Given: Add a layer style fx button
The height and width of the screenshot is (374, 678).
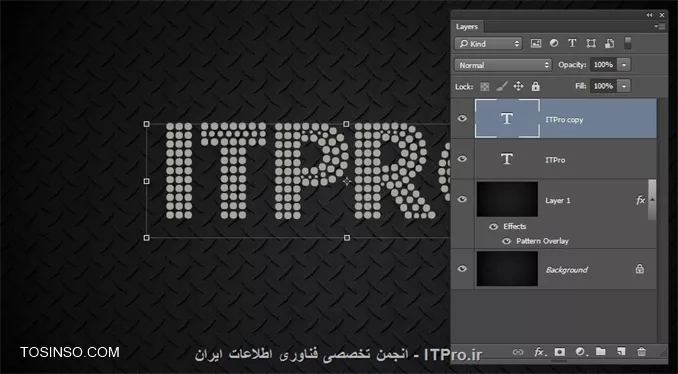Looking at the screenshot, I should (x=539, y=352).
